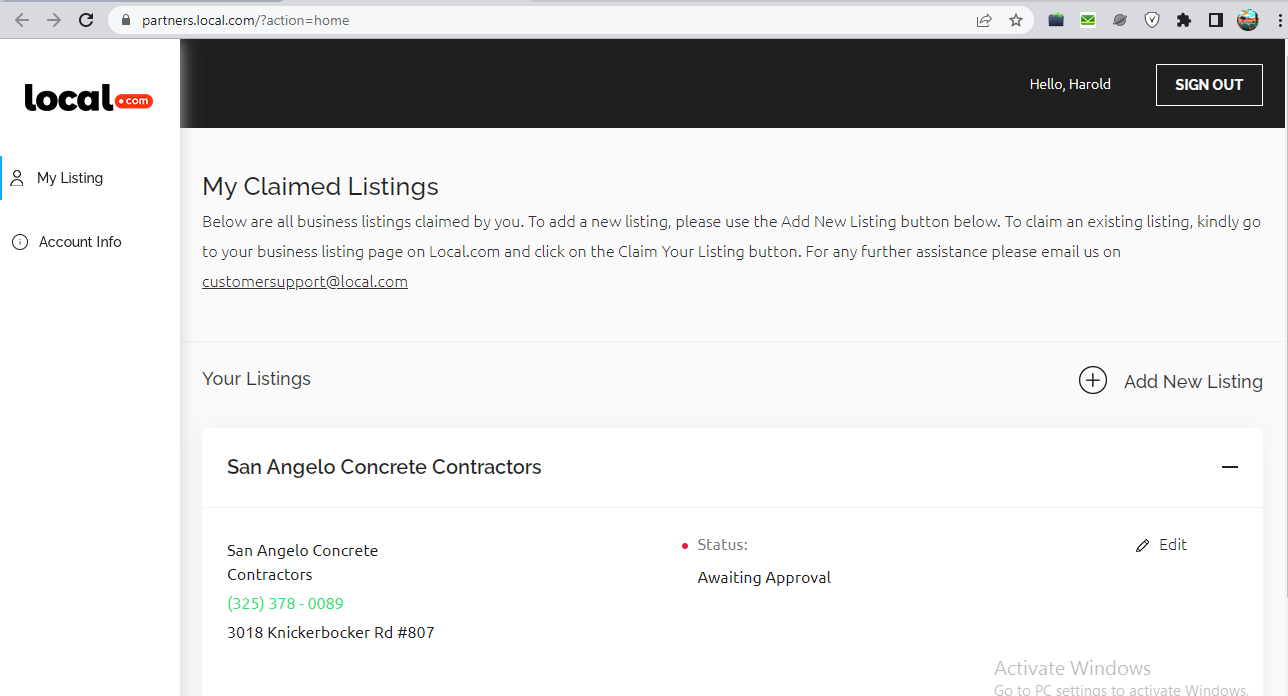This screenshot has width=1288, height=696.
Task: Click the shield extension icon
Action: click(x=1152, y=20)
